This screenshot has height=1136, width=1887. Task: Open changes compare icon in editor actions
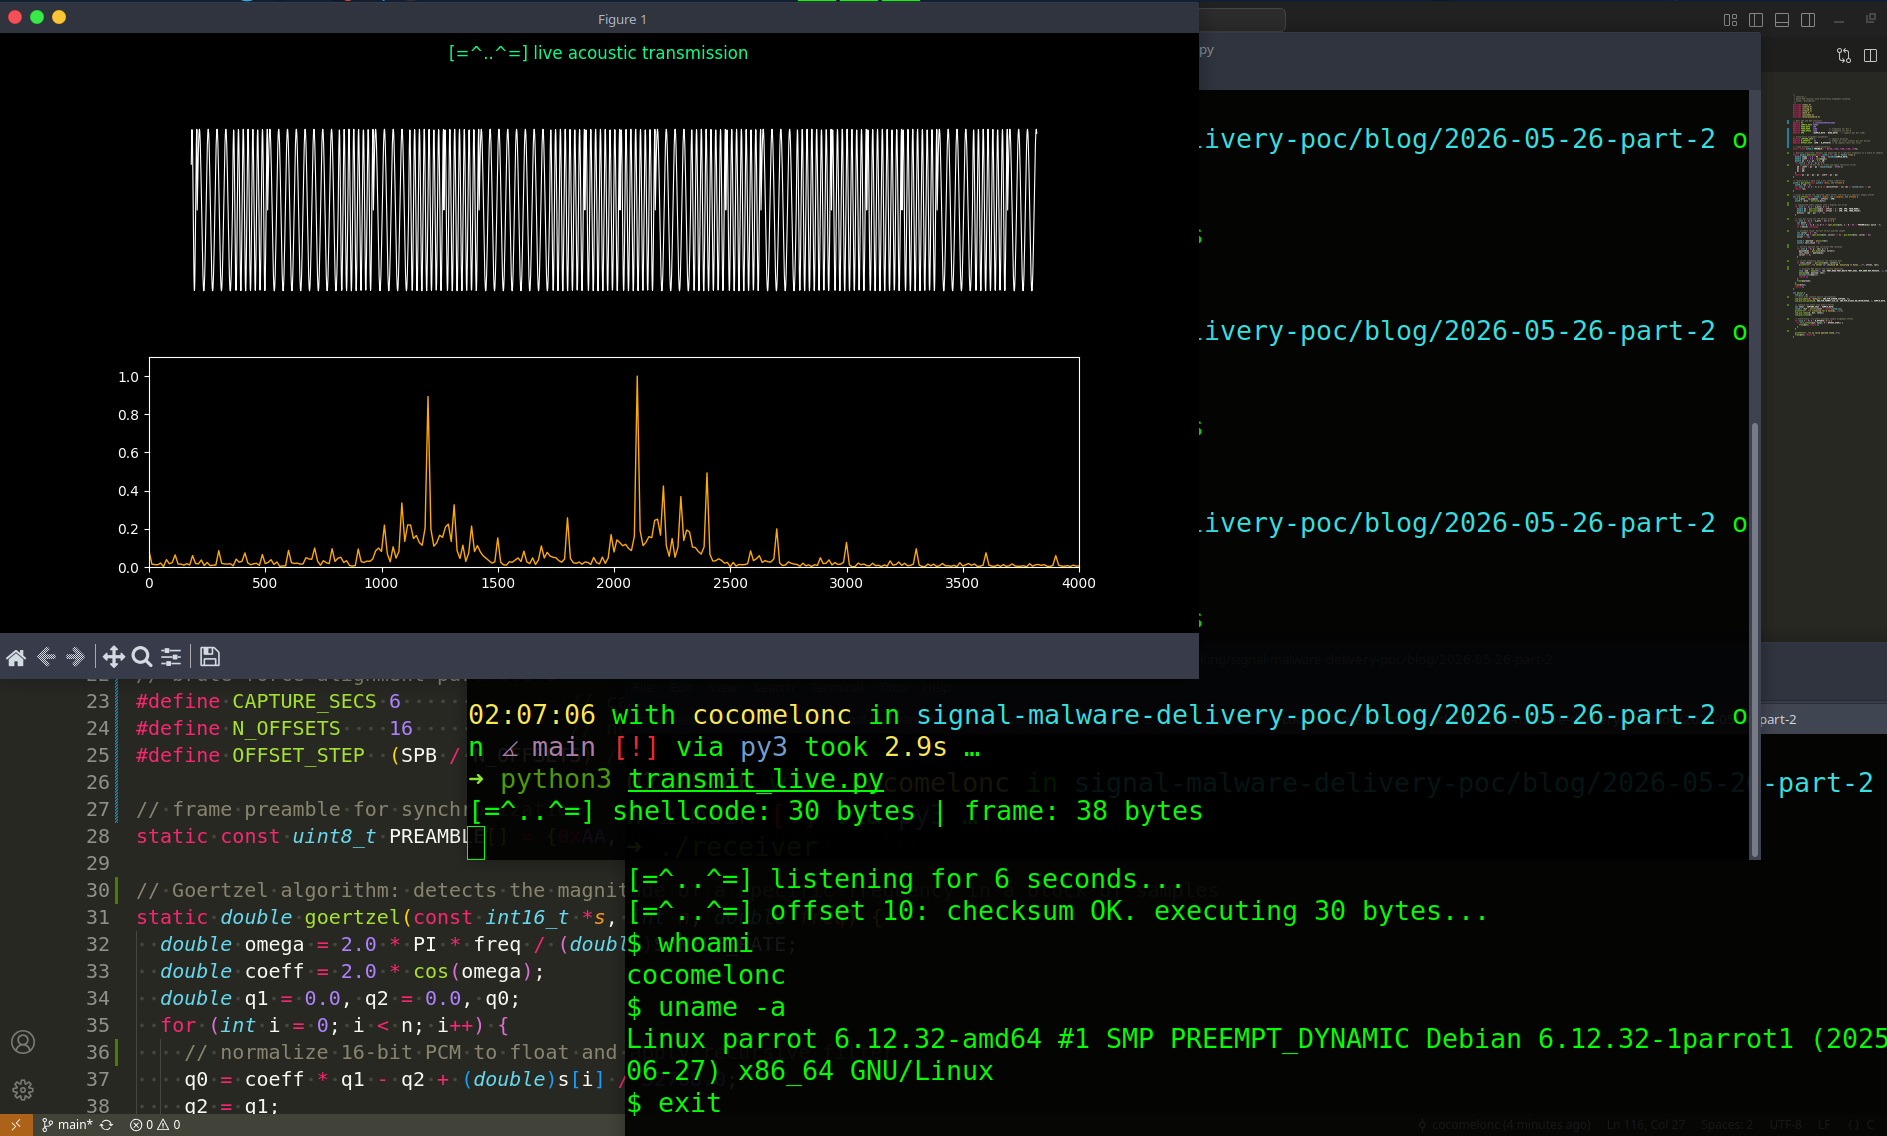point(1844,56)
